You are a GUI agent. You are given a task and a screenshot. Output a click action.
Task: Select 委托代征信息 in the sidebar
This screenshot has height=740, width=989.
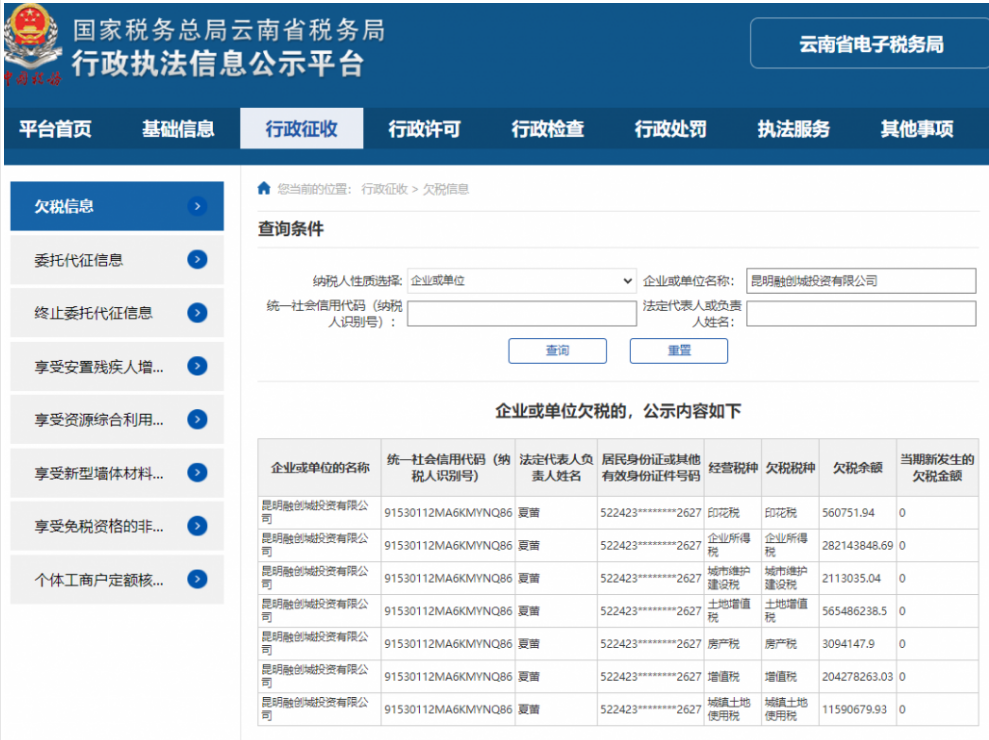pyautogui.click(x=117, y=259)
